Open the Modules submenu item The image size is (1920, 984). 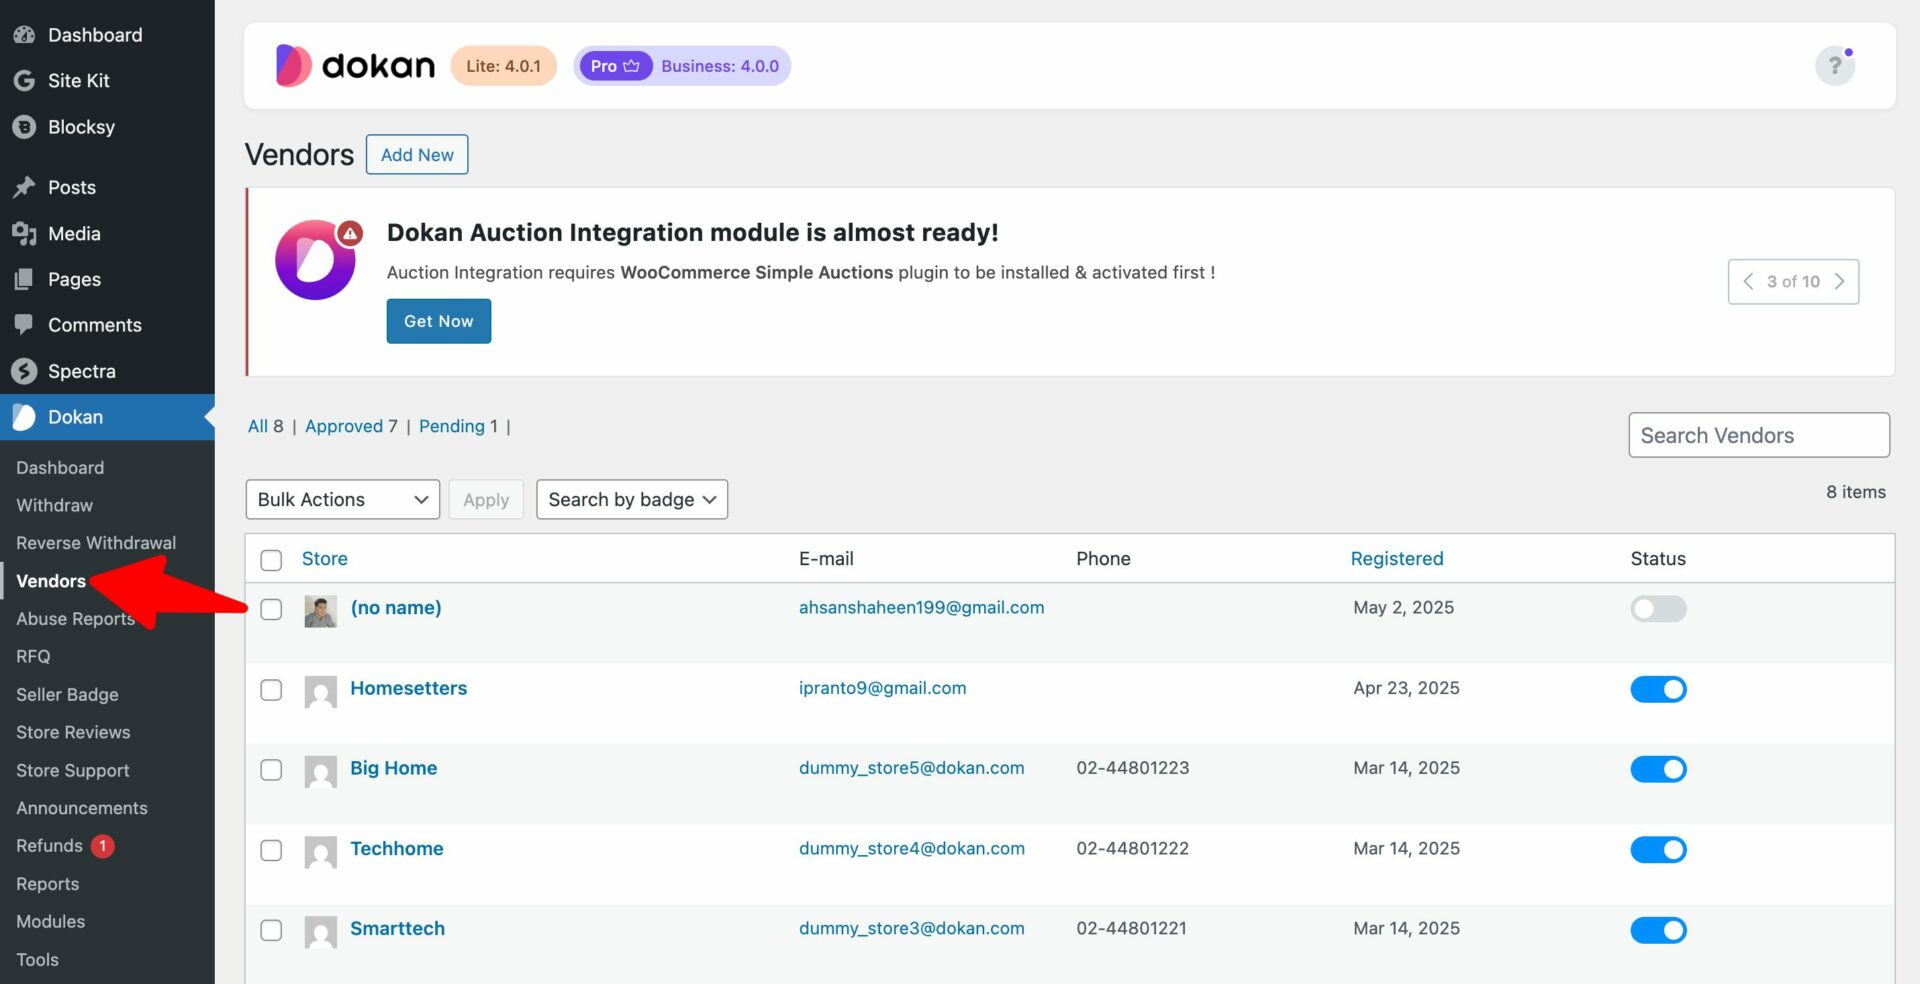50,921
